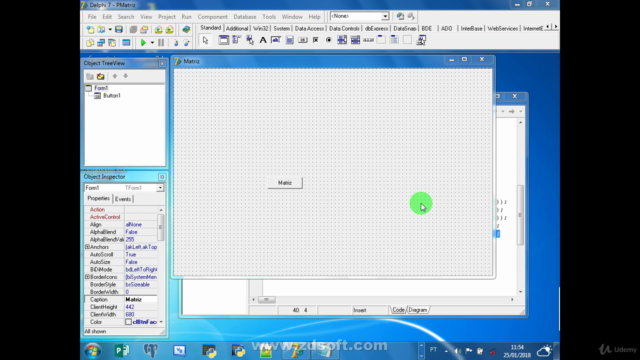
Task: Click the Step Over debug icon
Action: (x=187, y=42)
